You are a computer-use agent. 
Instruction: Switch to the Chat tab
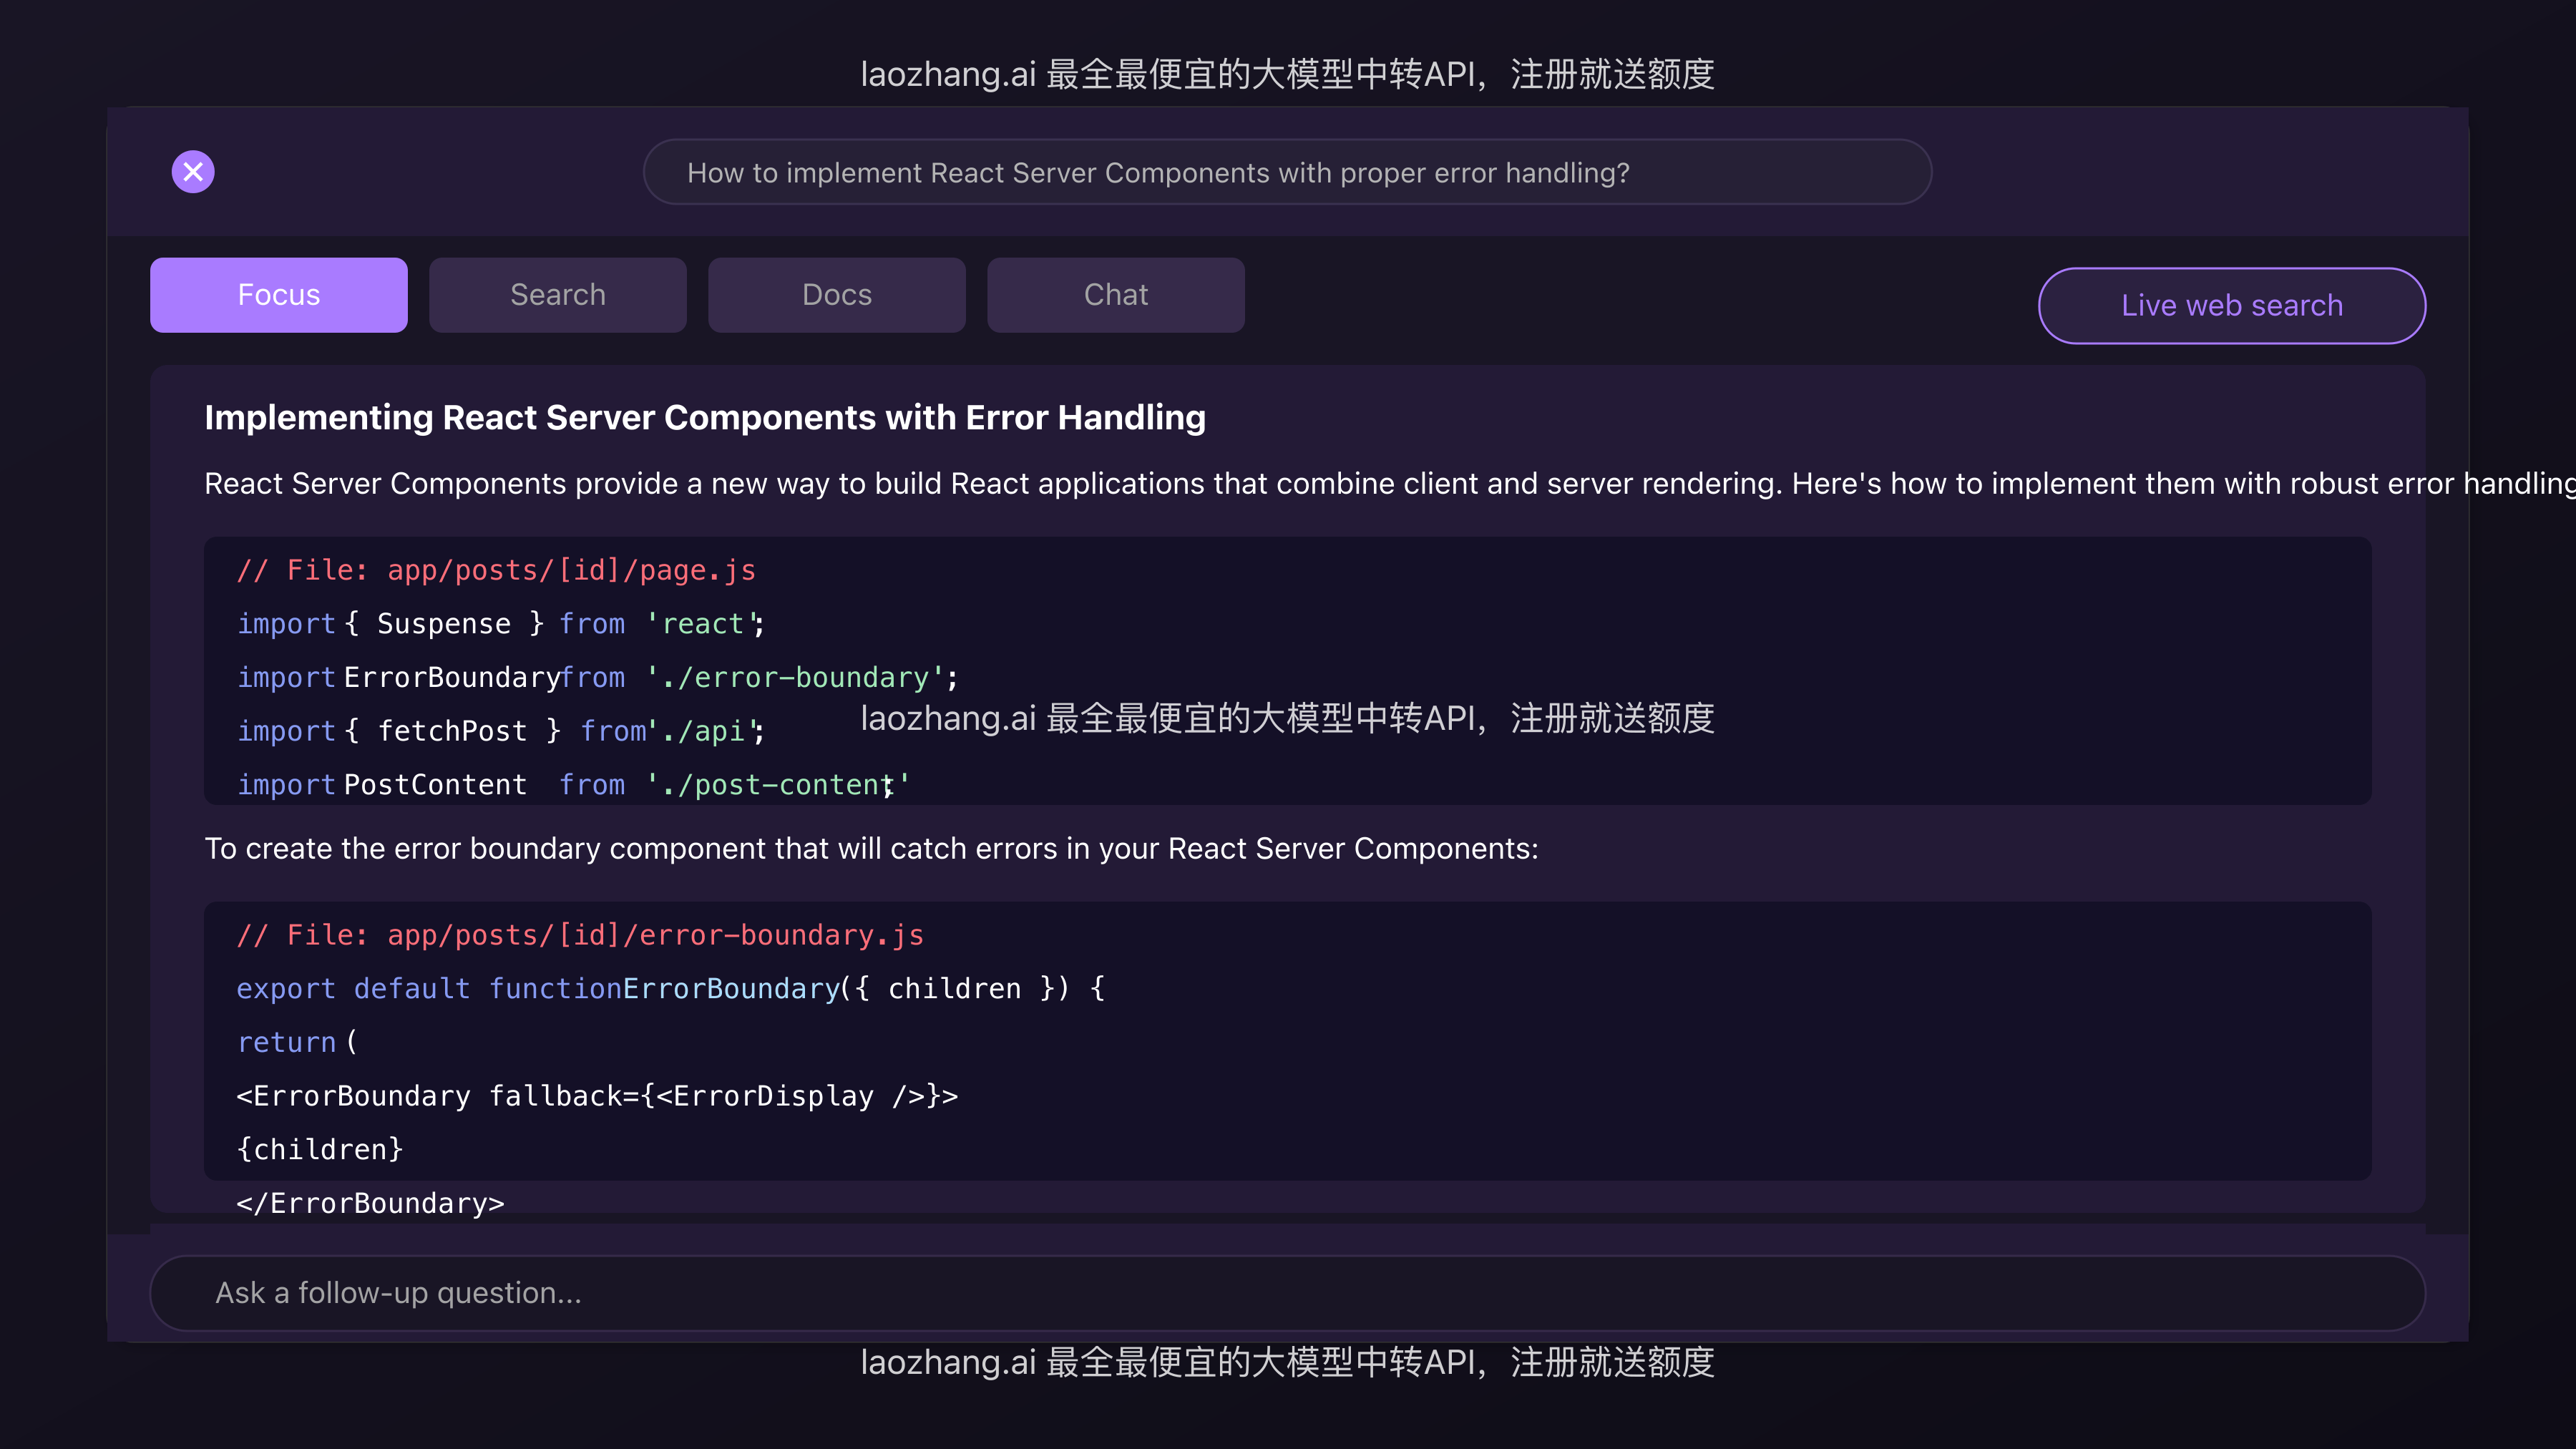pyautogui.click(x=1115, y=295)
